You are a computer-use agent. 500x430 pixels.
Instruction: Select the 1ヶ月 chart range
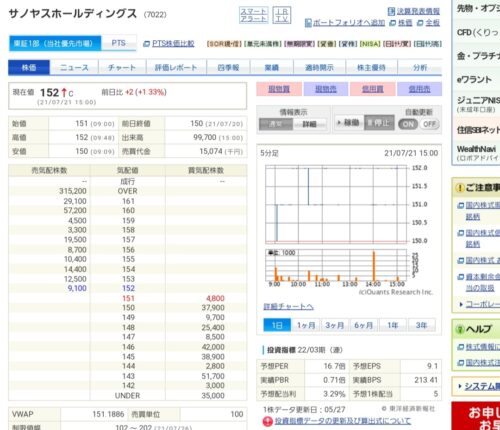coord(306,325)
